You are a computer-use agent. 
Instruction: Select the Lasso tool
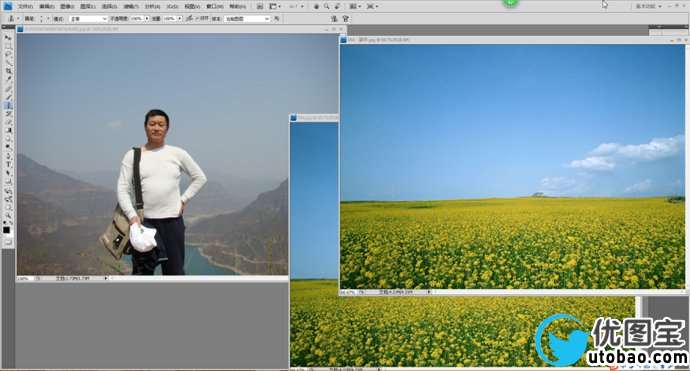pos(7,55)
